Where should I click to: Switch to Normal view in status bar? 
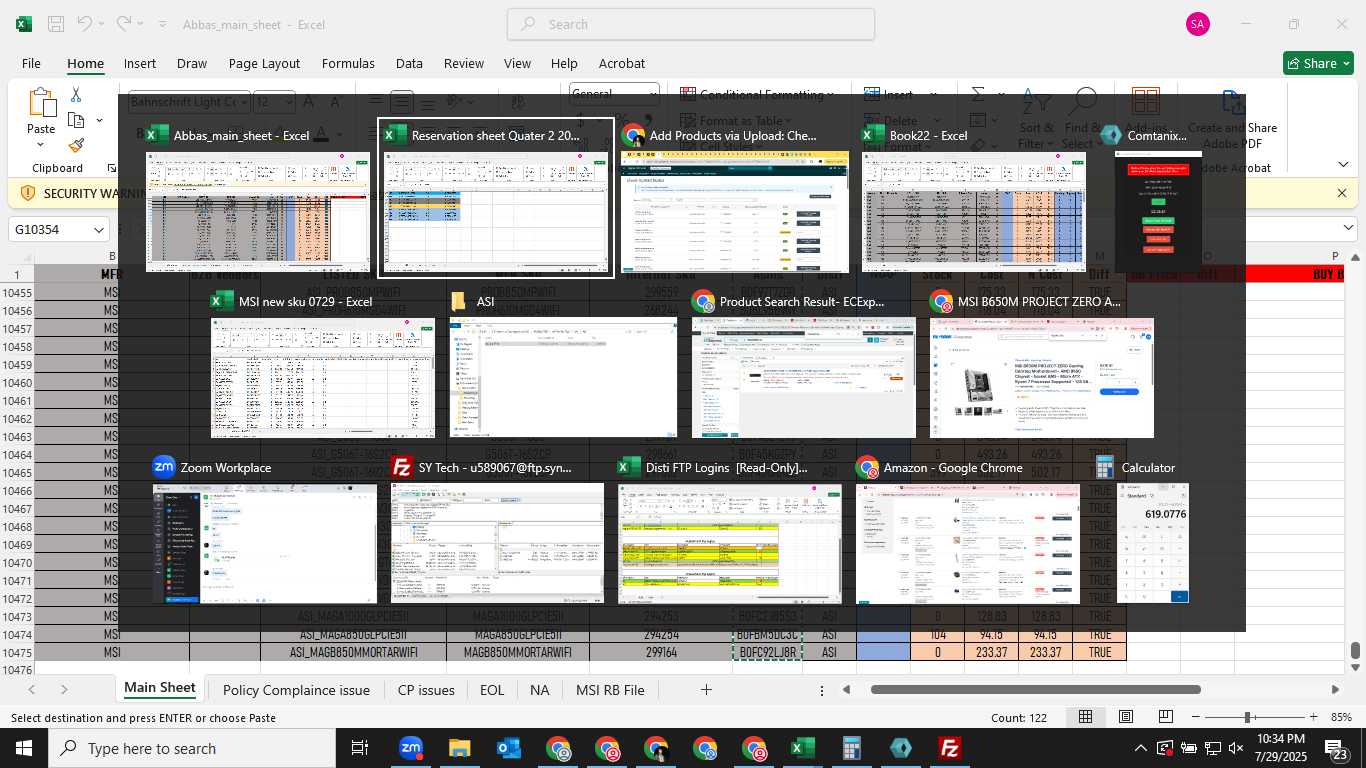(x=1085, y=717)
